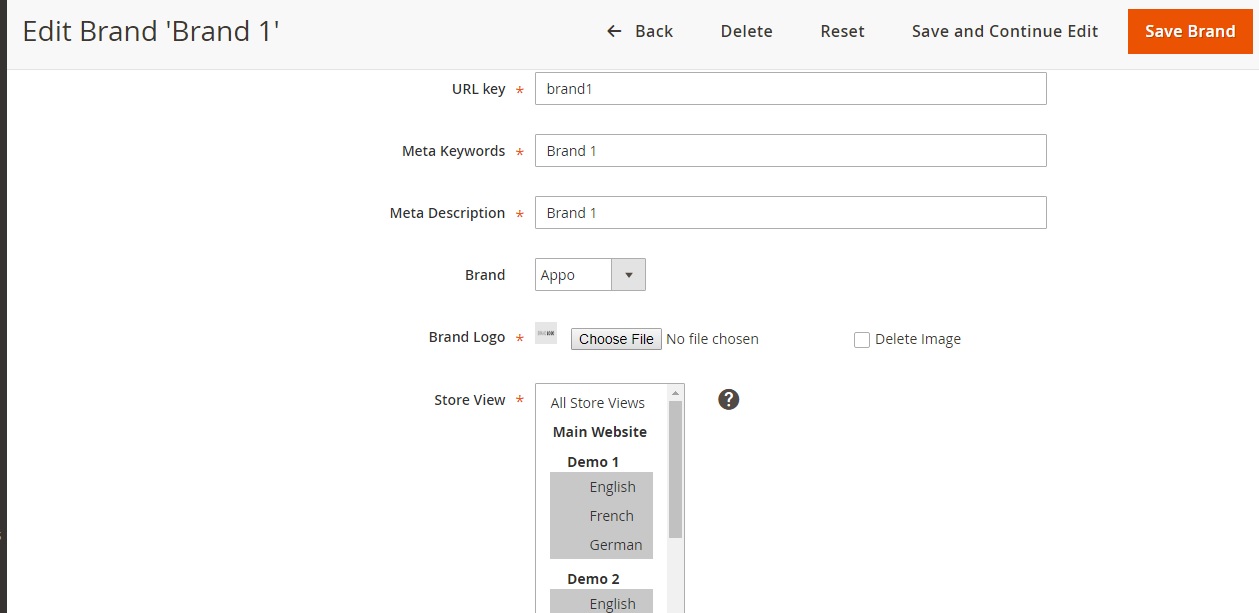Select English under Demo 2
Viewport: 1259px width, 613px height.
(612, 603)
